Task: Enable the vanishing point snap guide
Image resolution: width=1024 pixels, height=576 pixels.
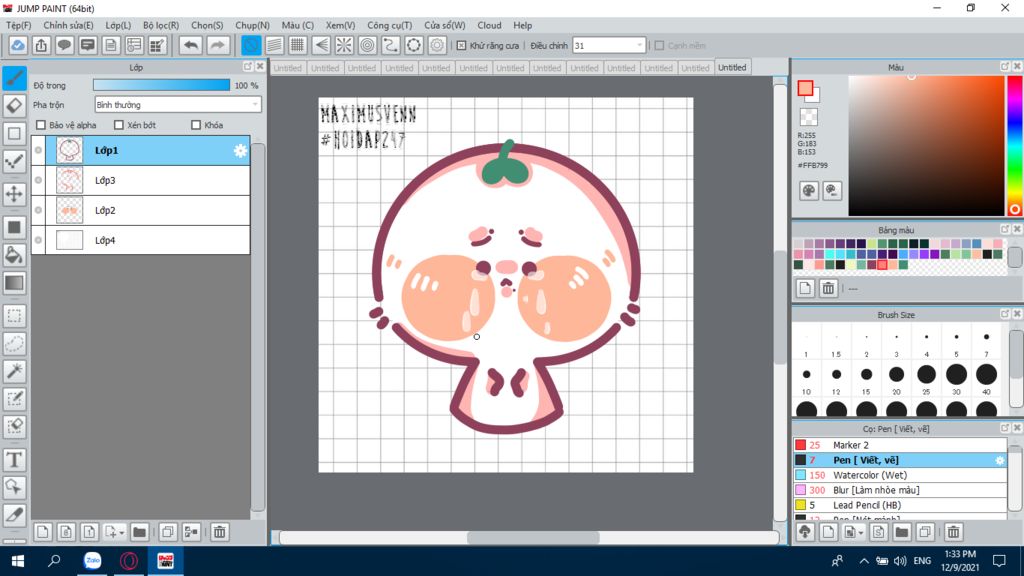Action: [321, 45]
